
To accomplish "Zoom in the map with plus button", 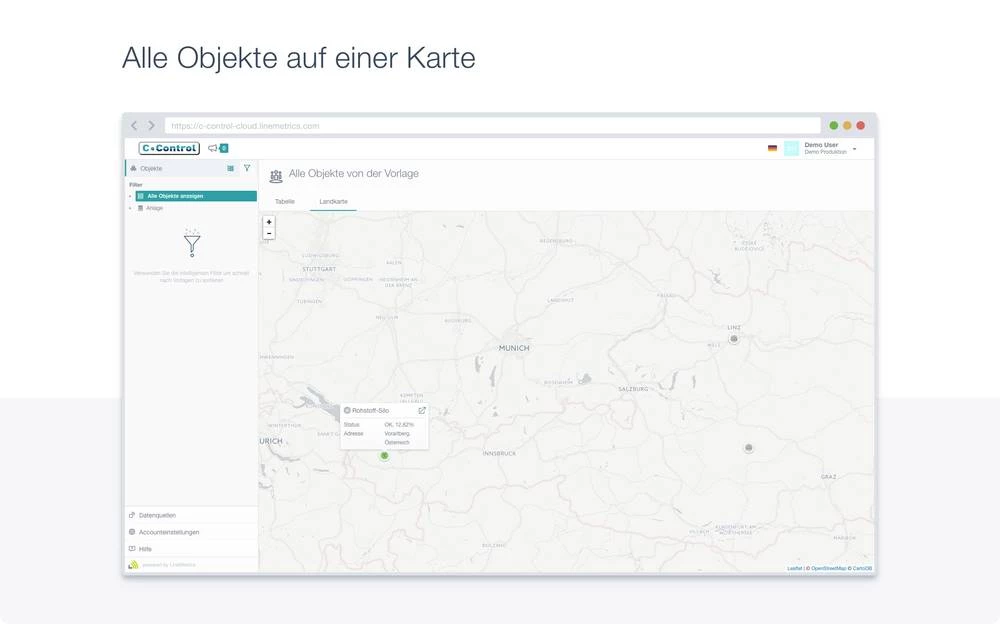I will (x=269, y=222).
